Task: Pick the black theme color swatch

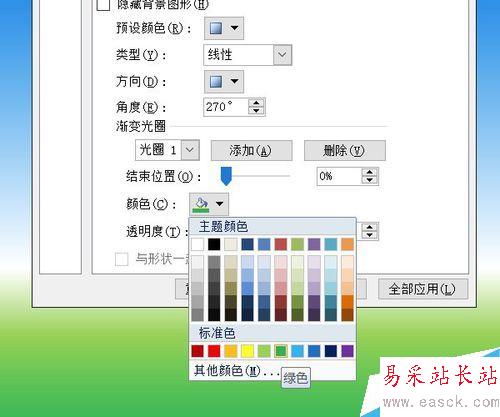Action: pyautogui.click(x=214, y=244)
